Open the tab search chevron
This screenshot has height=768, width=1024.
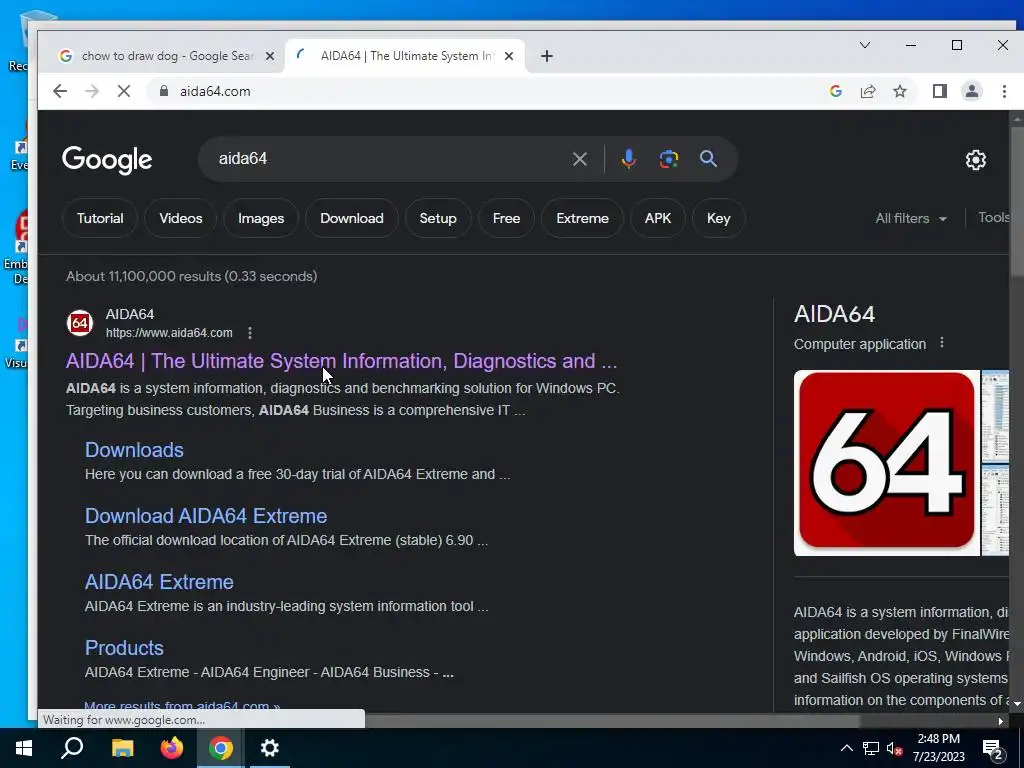[x=865, y=45]
